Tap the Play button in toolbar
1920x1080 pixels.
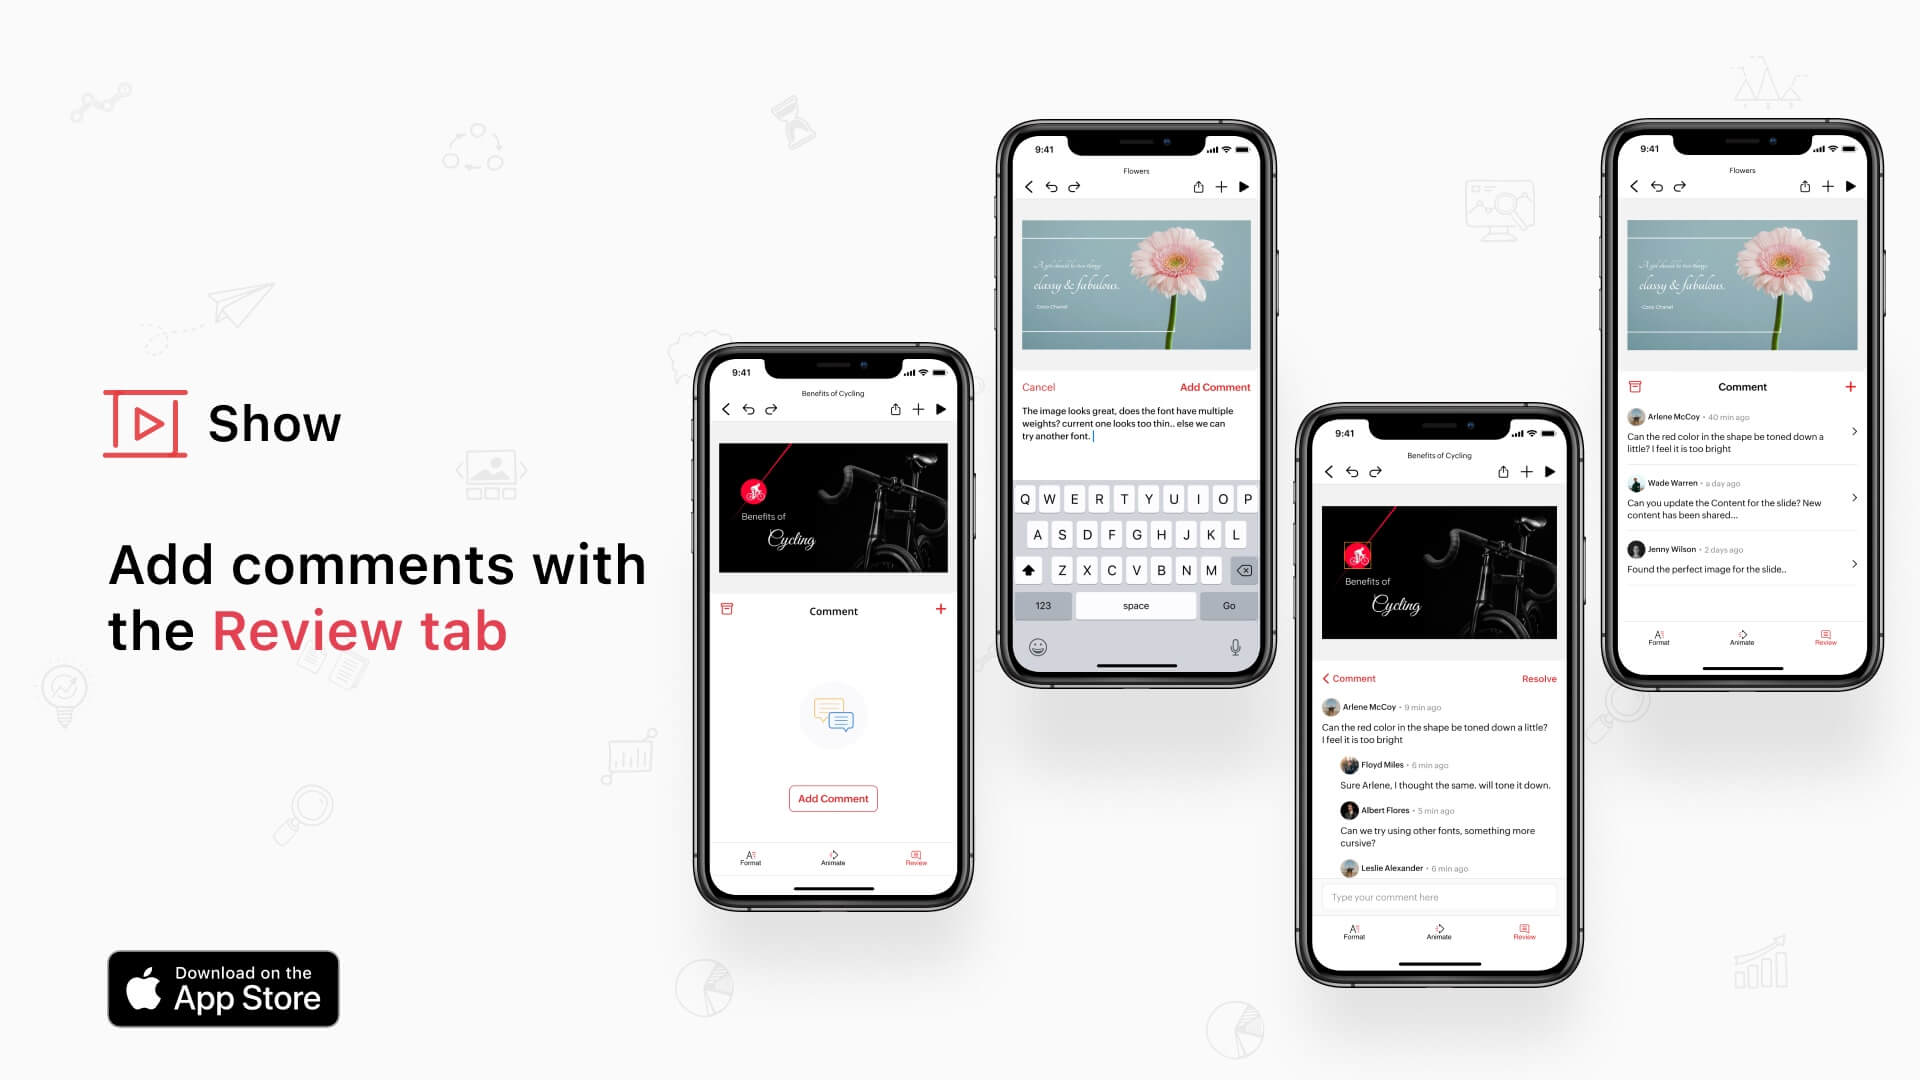942,409
